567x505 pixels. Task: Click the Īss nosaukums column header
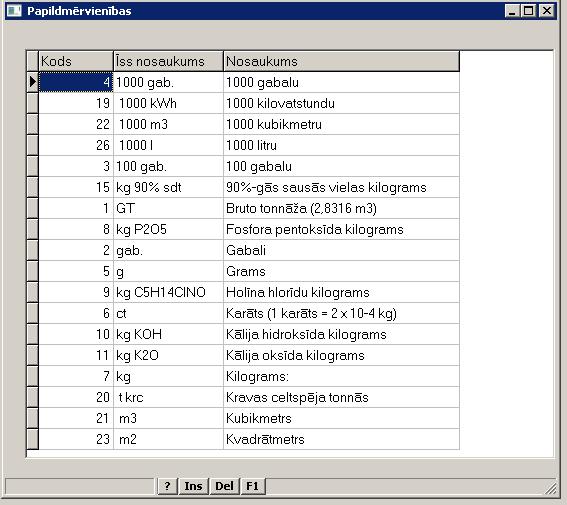(x=168, y=61)
